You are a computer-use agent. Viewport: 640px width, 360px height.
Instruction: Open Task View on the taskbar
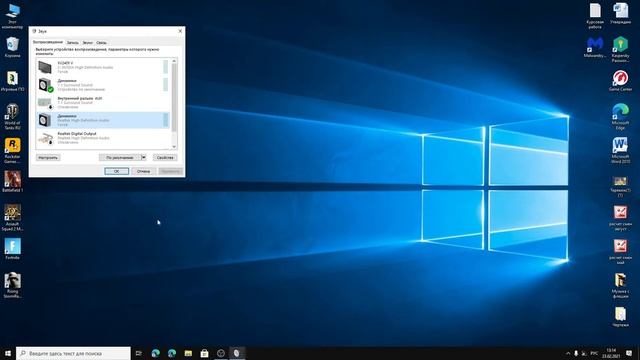point(139,353)
